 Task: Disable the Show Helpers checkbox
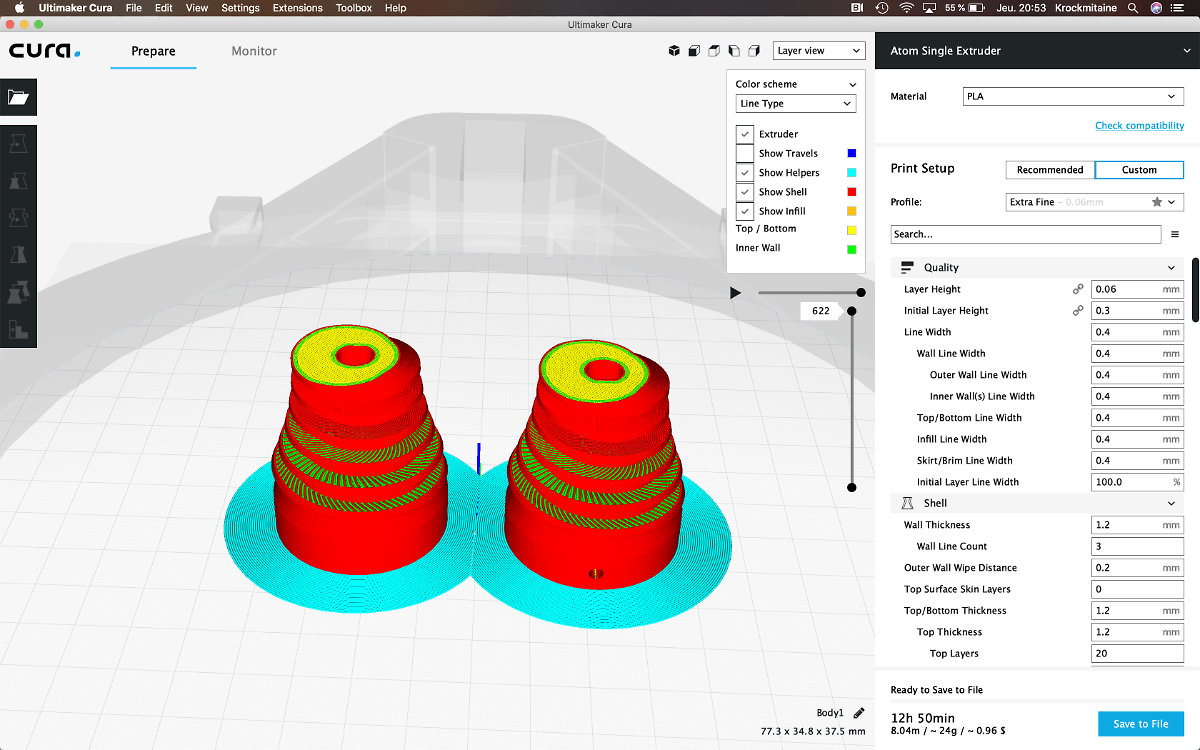745,173
